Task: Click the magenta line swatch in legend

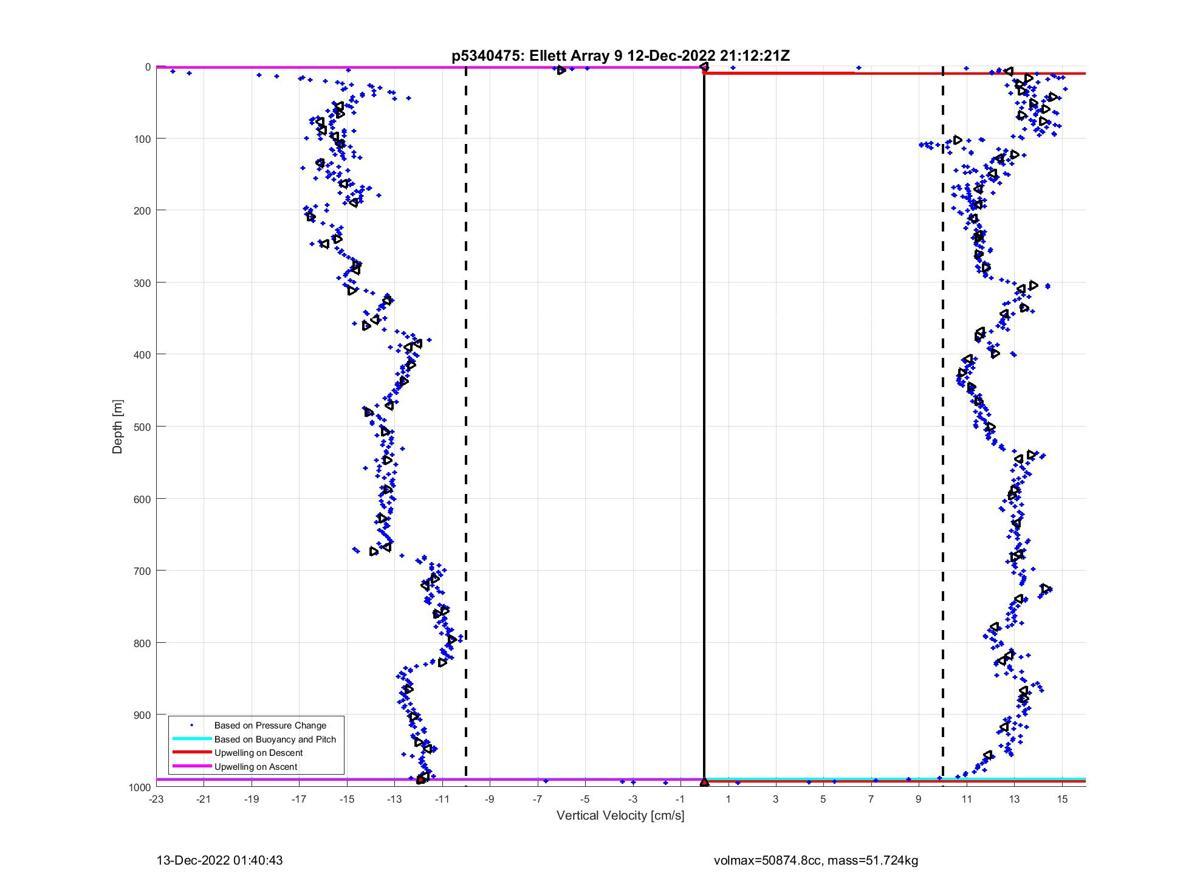Action: pos(191,767)
